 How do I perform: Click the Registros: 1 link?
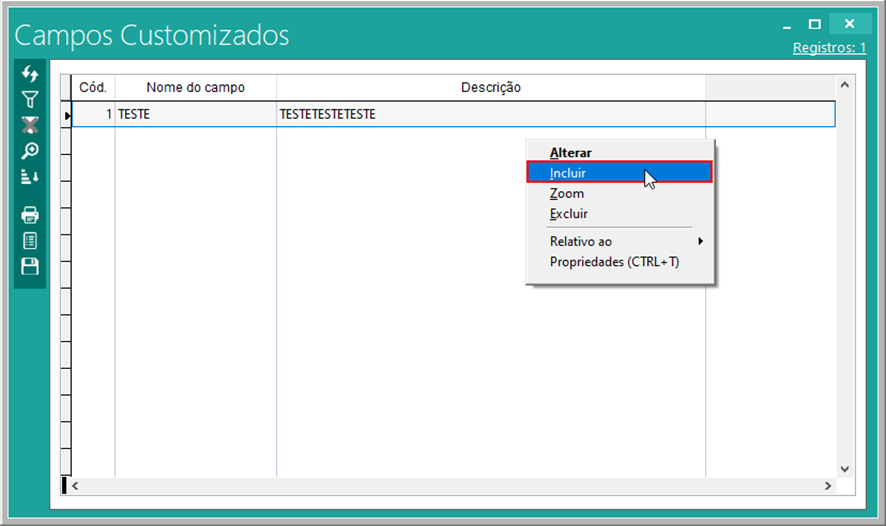[x=829, y=48]
